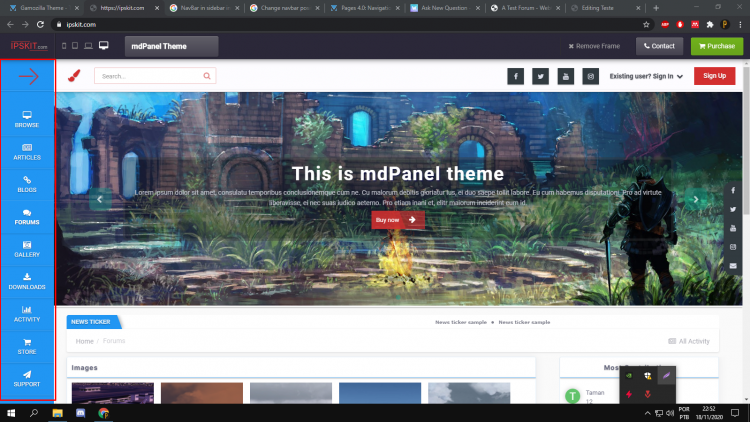This screenshot has width=750, height=422.
Task: Switch to the desktop preview device icon
Action: [103, 46]
